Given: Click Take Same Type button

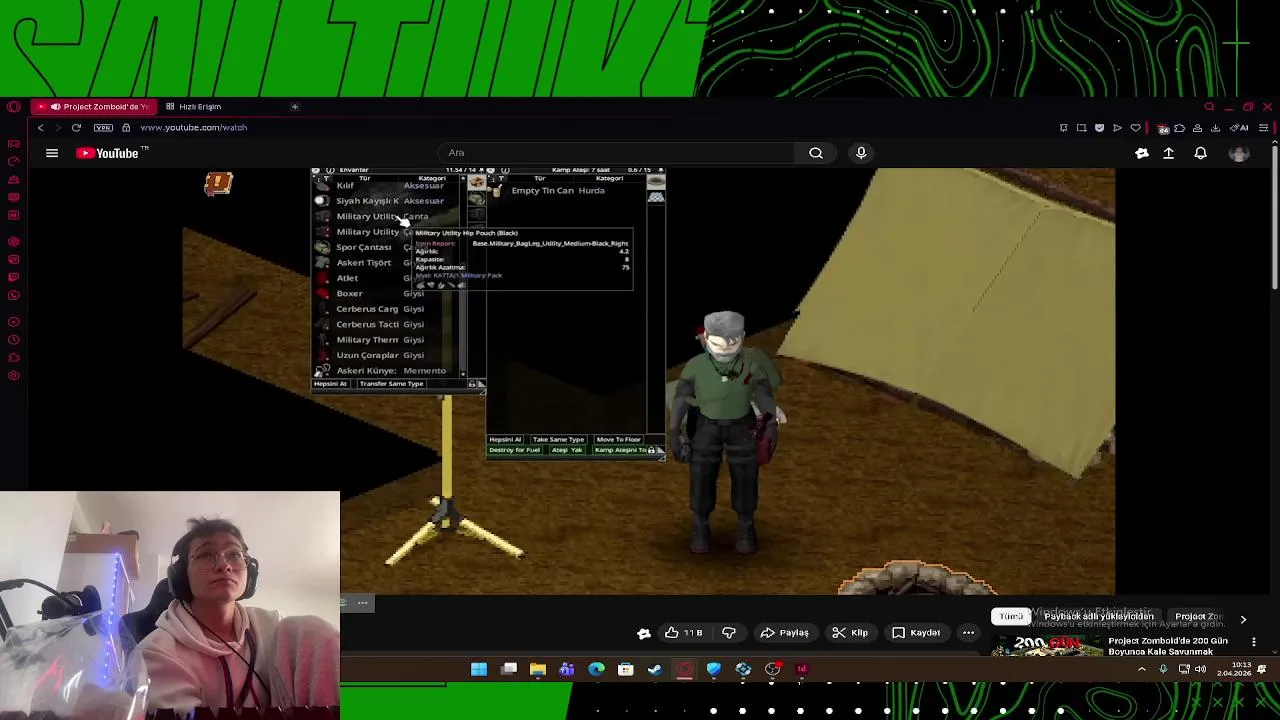Looking at the screenshot, I should [558, 440].
